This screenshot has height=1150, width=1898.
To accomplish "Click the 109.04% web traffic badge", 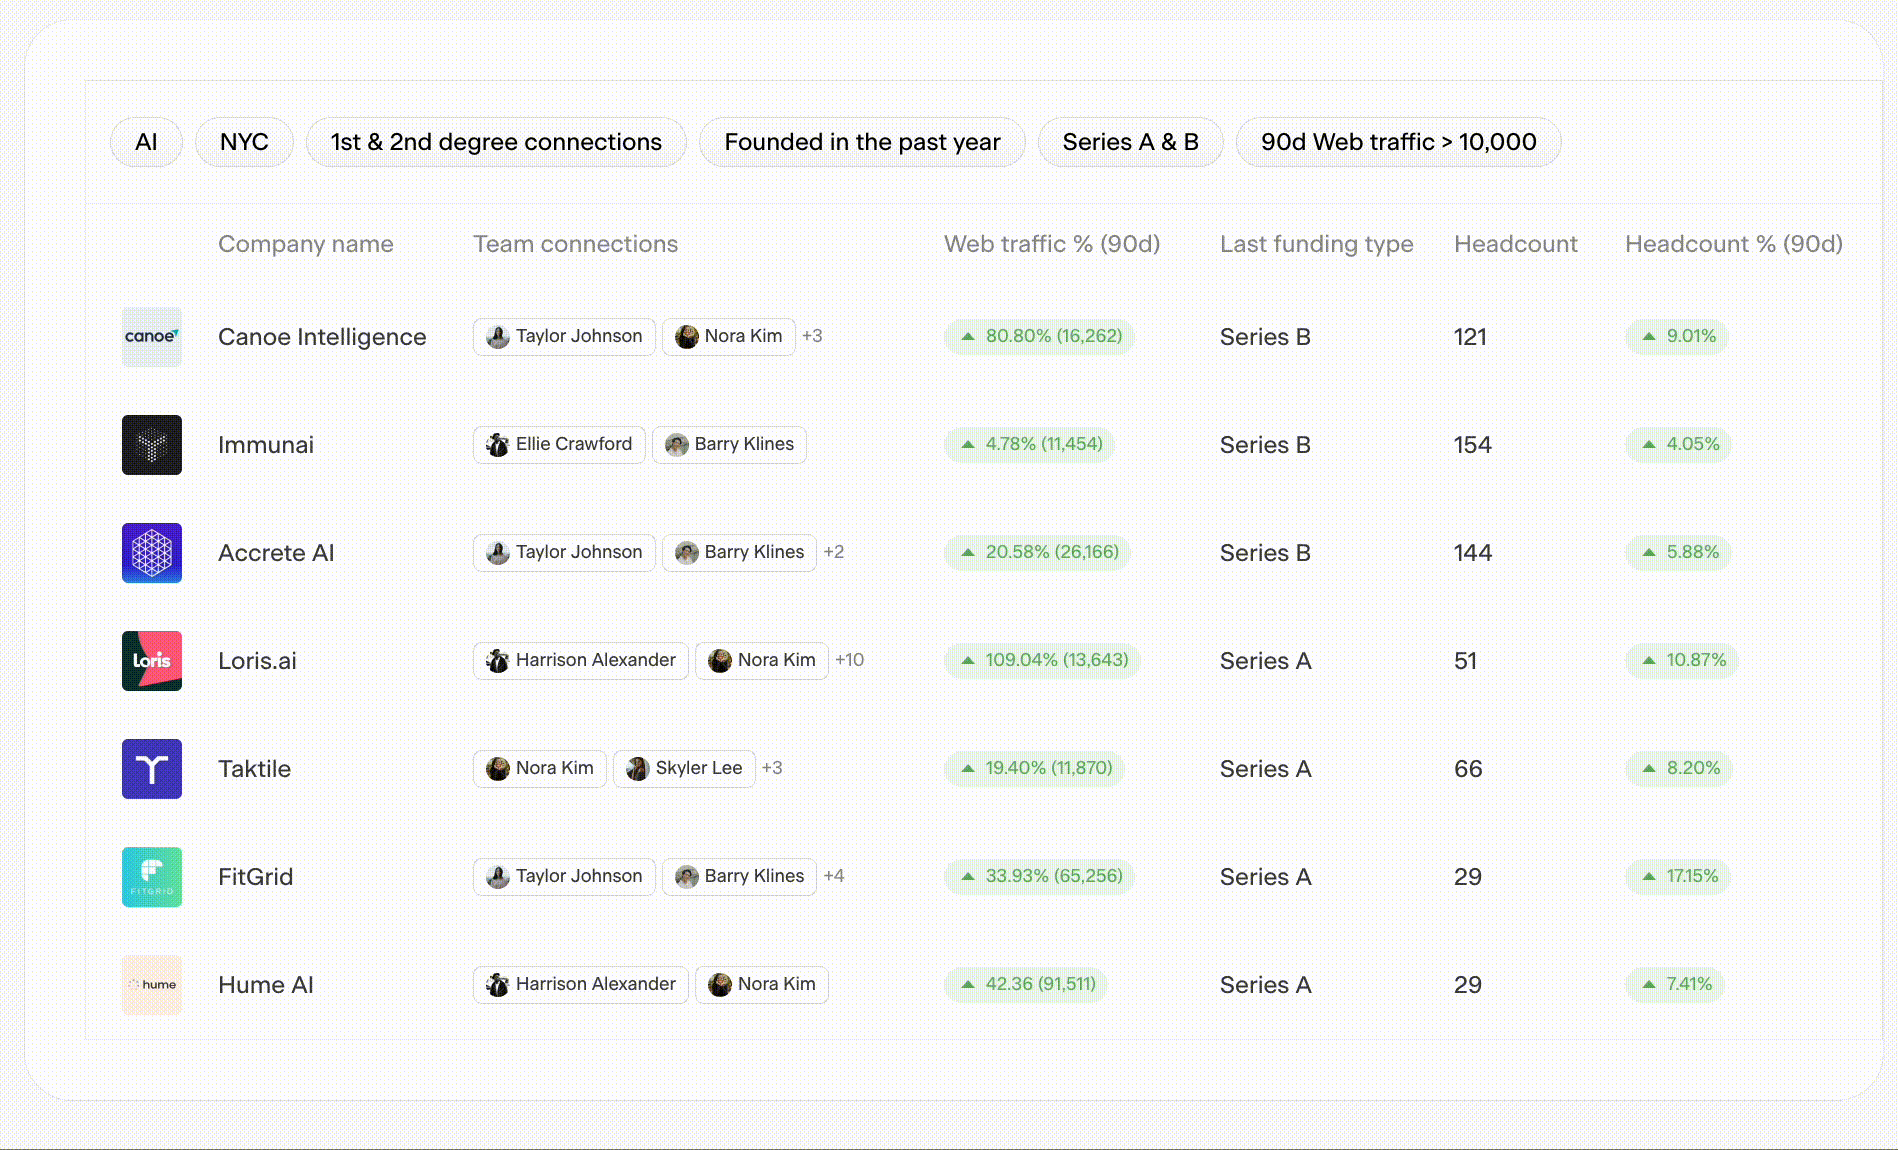I will pos(1042,660).
